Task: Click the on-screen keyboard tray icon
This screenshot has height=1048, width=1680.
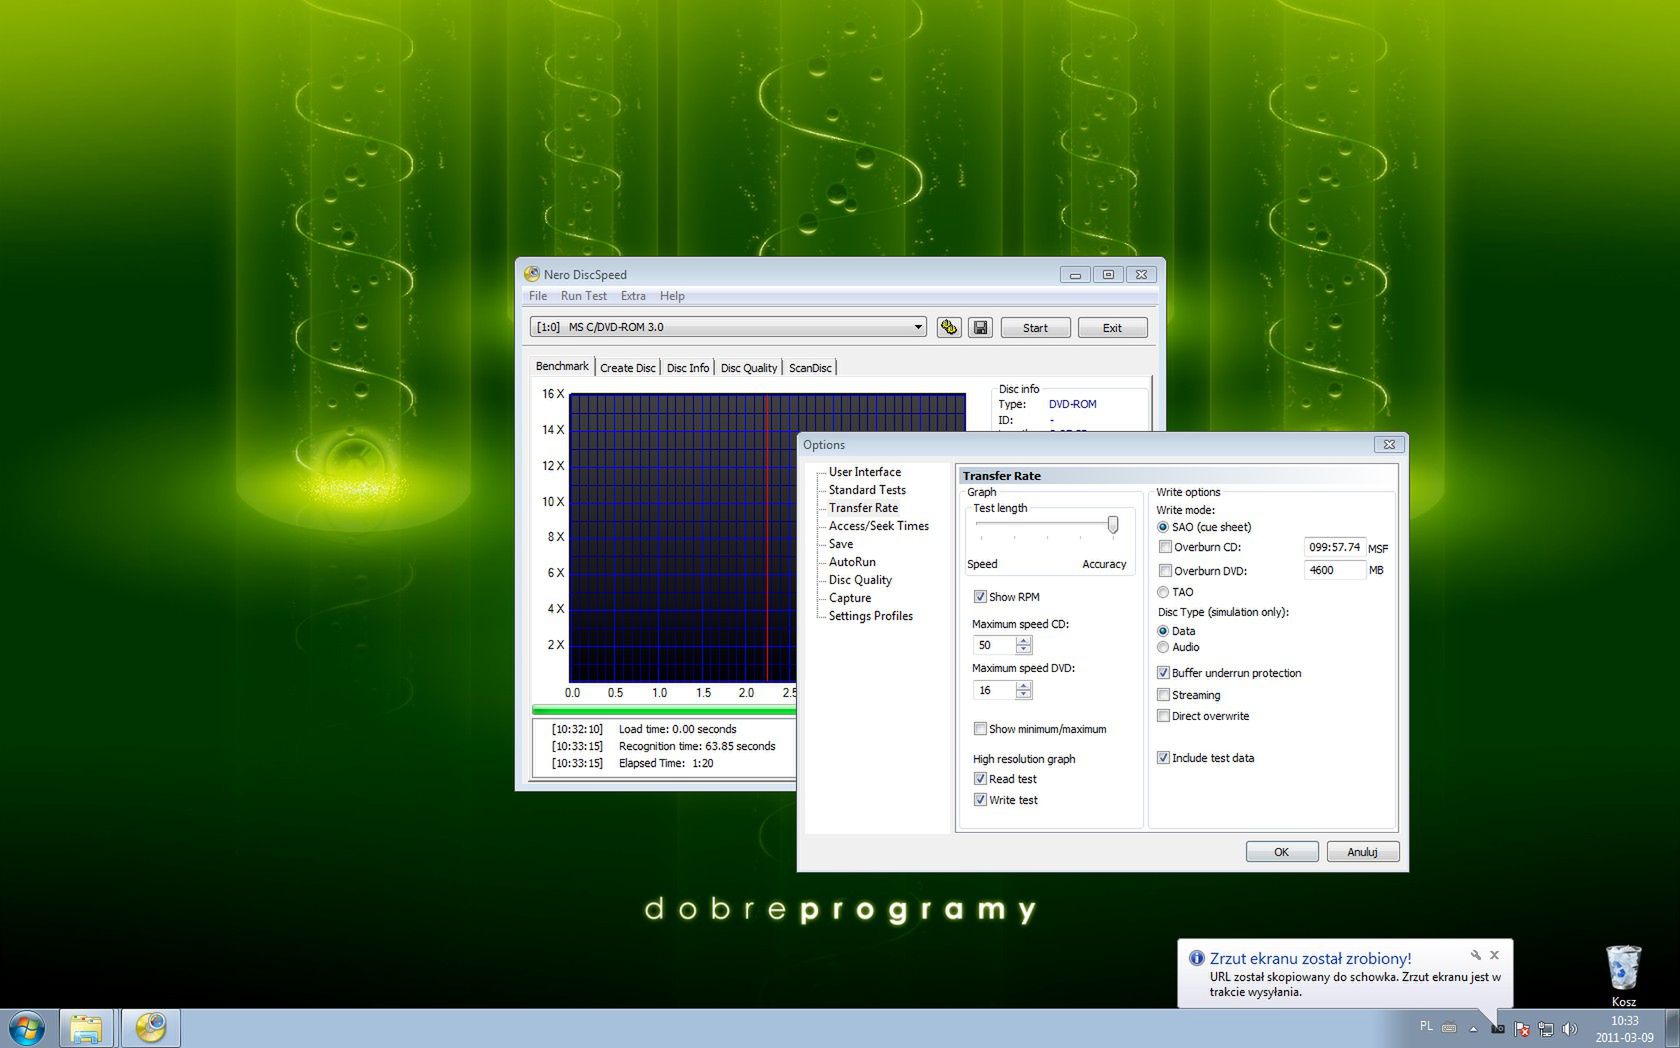Action: point(1448,1027)
